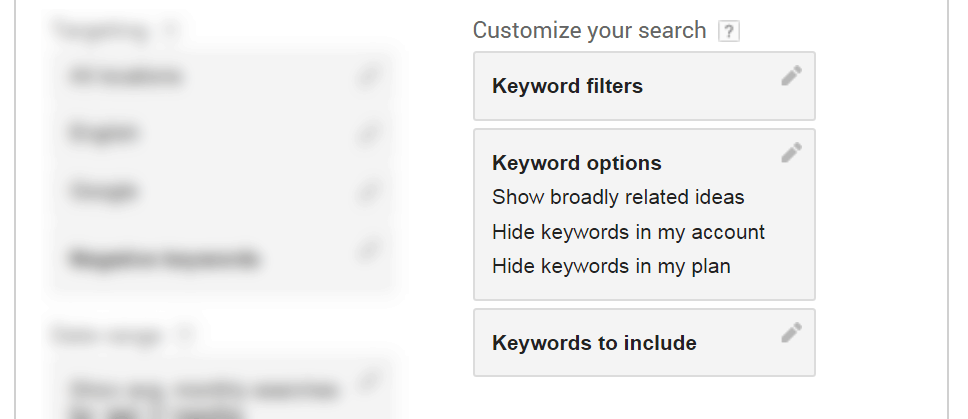Open the All locations targeting row
The height and width of the screenshot is (419, 968).
click(223, 77)
